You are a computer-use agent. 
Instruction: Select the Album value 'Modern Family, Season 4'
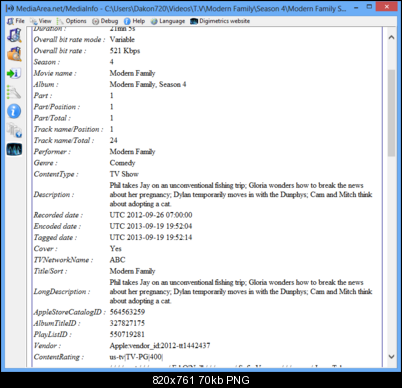coord(148,84)
